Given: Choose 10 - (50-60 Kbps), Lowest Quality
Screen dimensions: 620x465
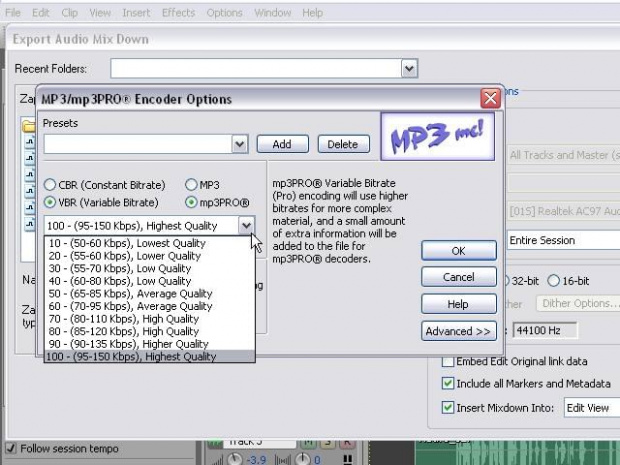Looking at the screenshot, I should click(x=149, y=243).
